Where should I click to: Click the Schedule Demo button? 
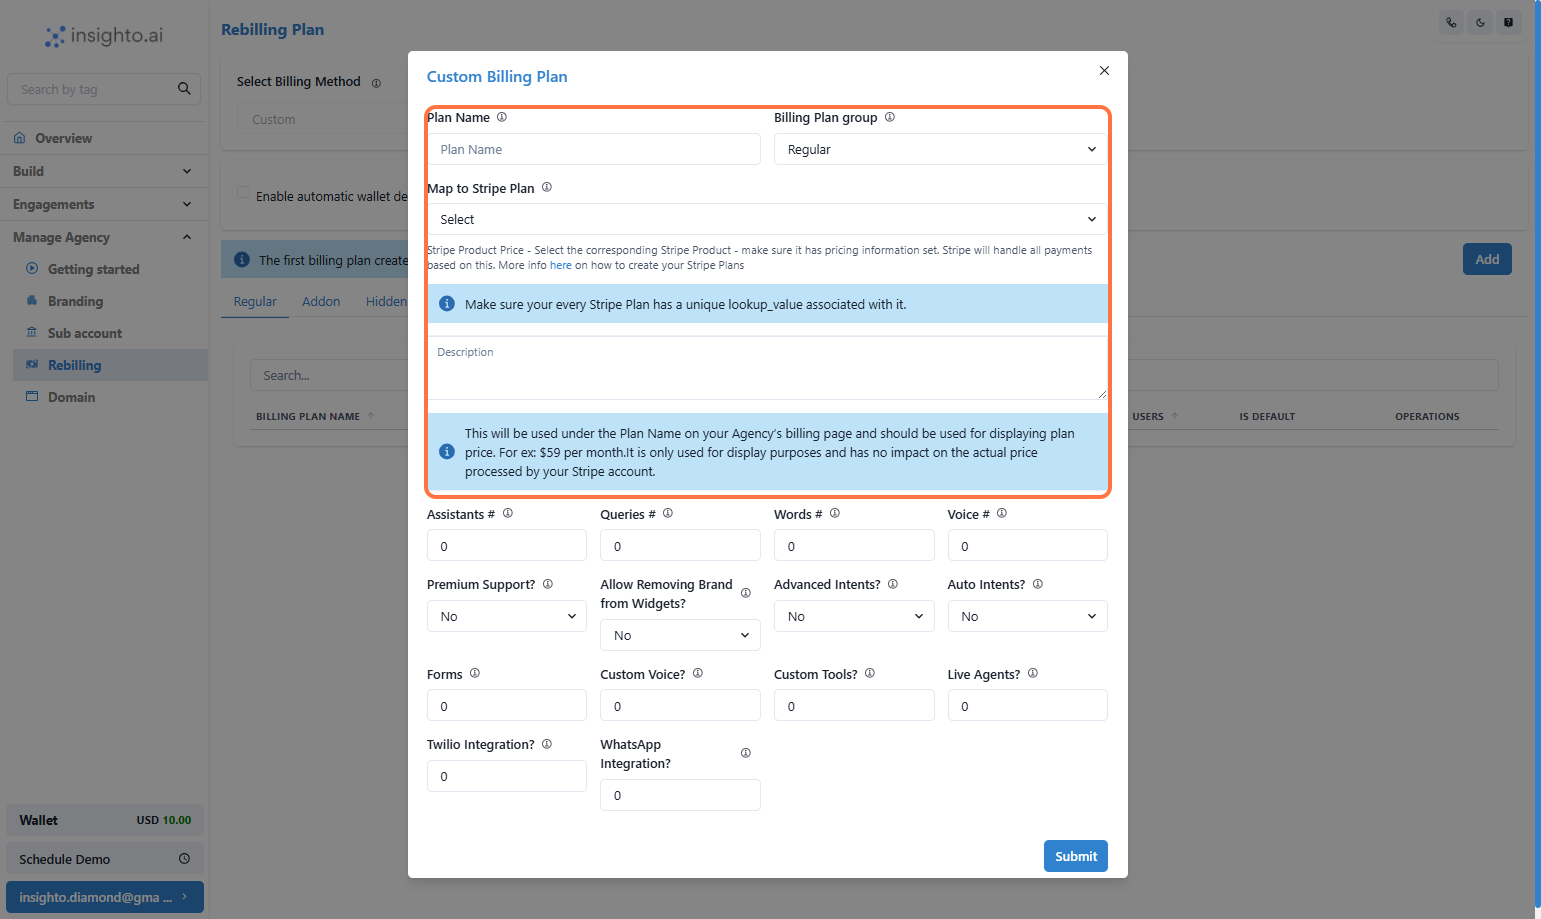click(104, 858)
